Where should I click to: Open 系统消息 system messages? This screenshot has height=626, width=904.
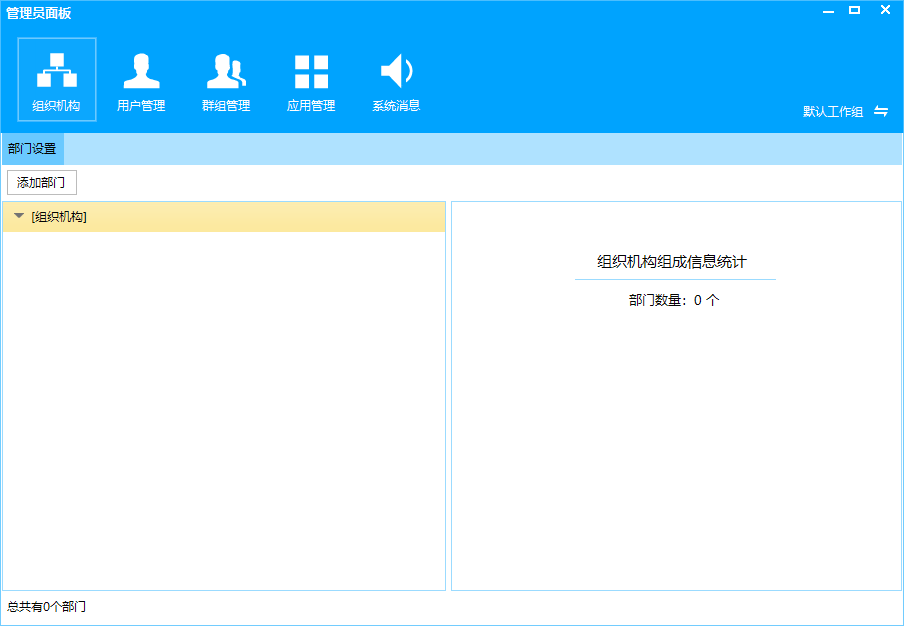pos(396,80)
